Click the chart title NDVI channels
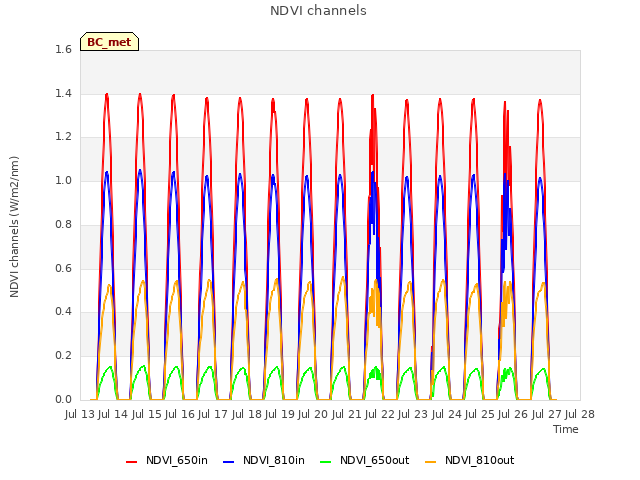The image size is (640, 480). tap(318, 11)
